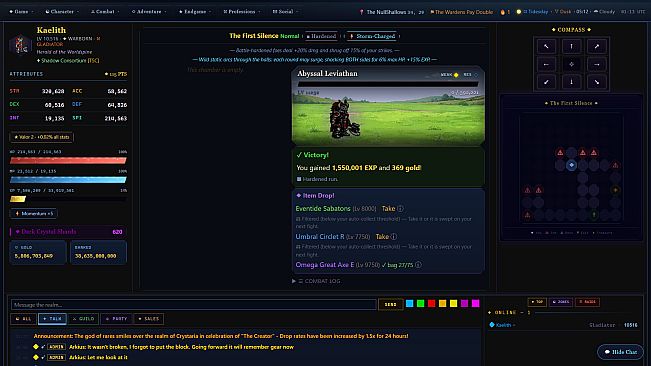Open the Game dropdown menu
This screenshot has height=366, width=651.
pyautogui.click(x=21, y=12)
